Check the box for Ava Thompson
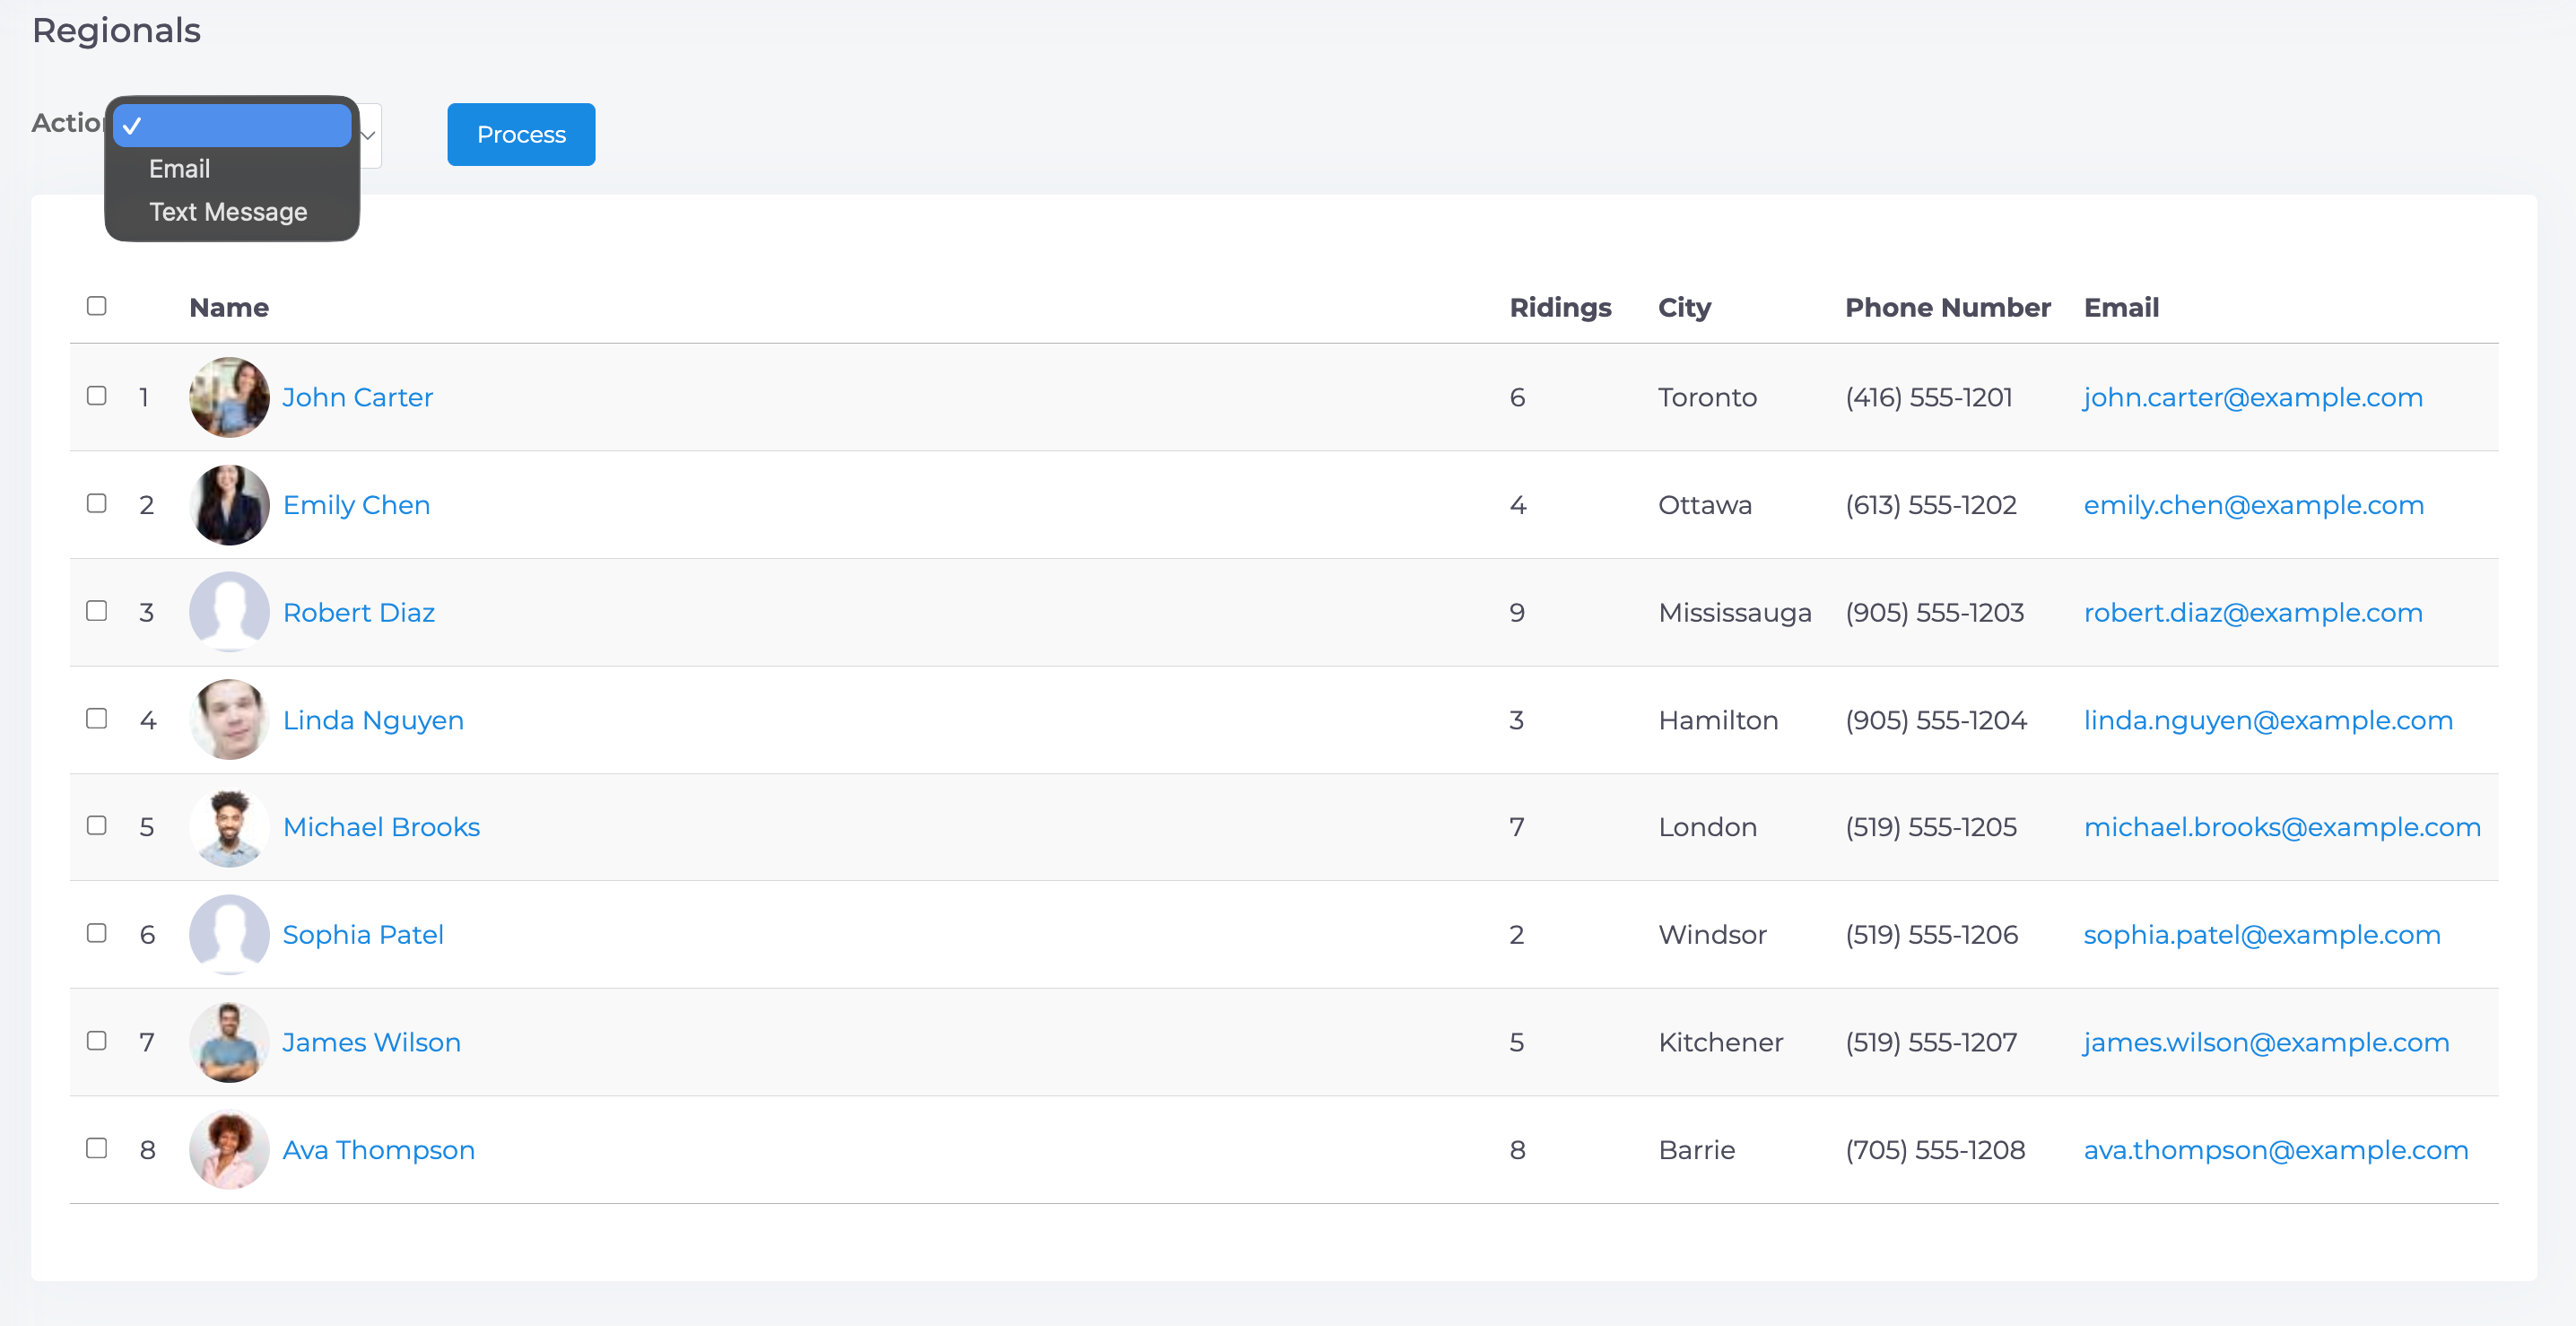2576x1326 pixels. [97, 1148]
